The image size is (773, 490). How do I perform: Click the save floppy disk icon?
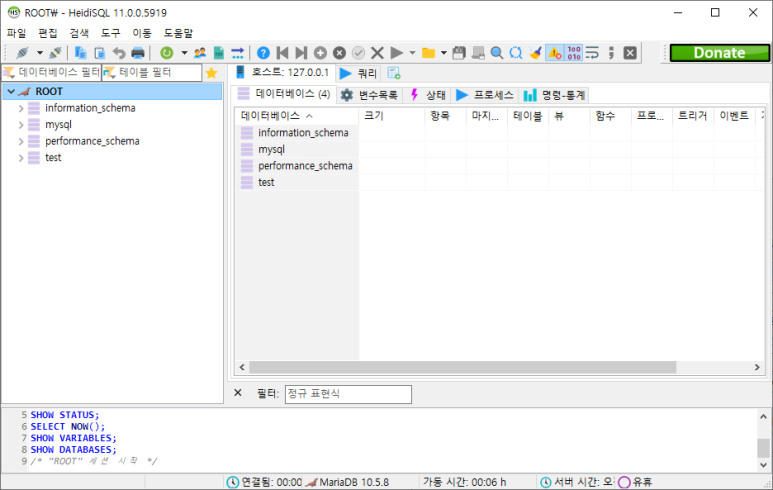[459, 53]
